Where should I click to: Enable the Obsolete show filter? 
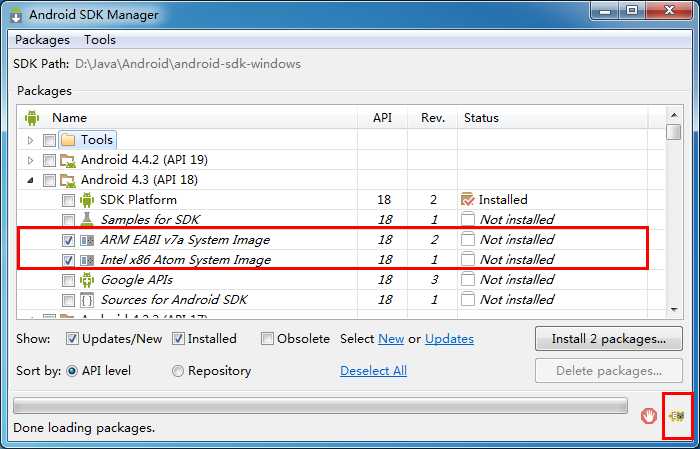[267, 339]
